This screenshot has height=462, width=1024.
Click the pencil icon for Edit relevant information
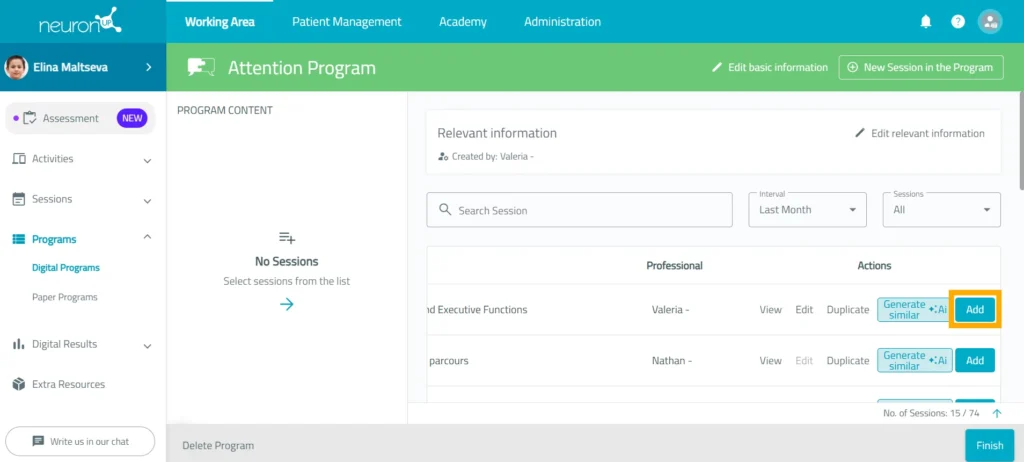[860, 133]
